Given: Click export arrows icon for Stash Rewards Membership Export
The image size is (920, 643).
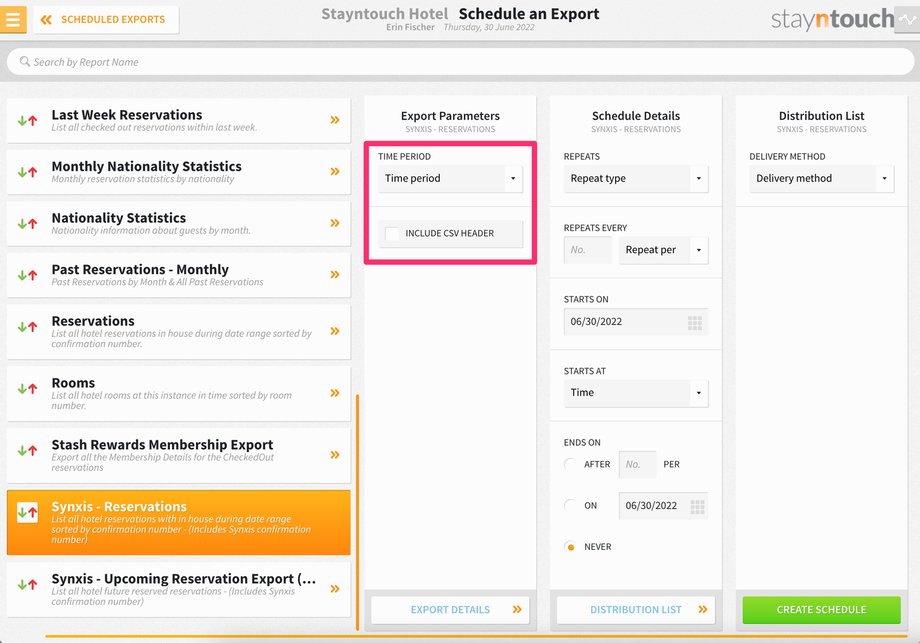Looking at the screenshot, I should (28, 451).
